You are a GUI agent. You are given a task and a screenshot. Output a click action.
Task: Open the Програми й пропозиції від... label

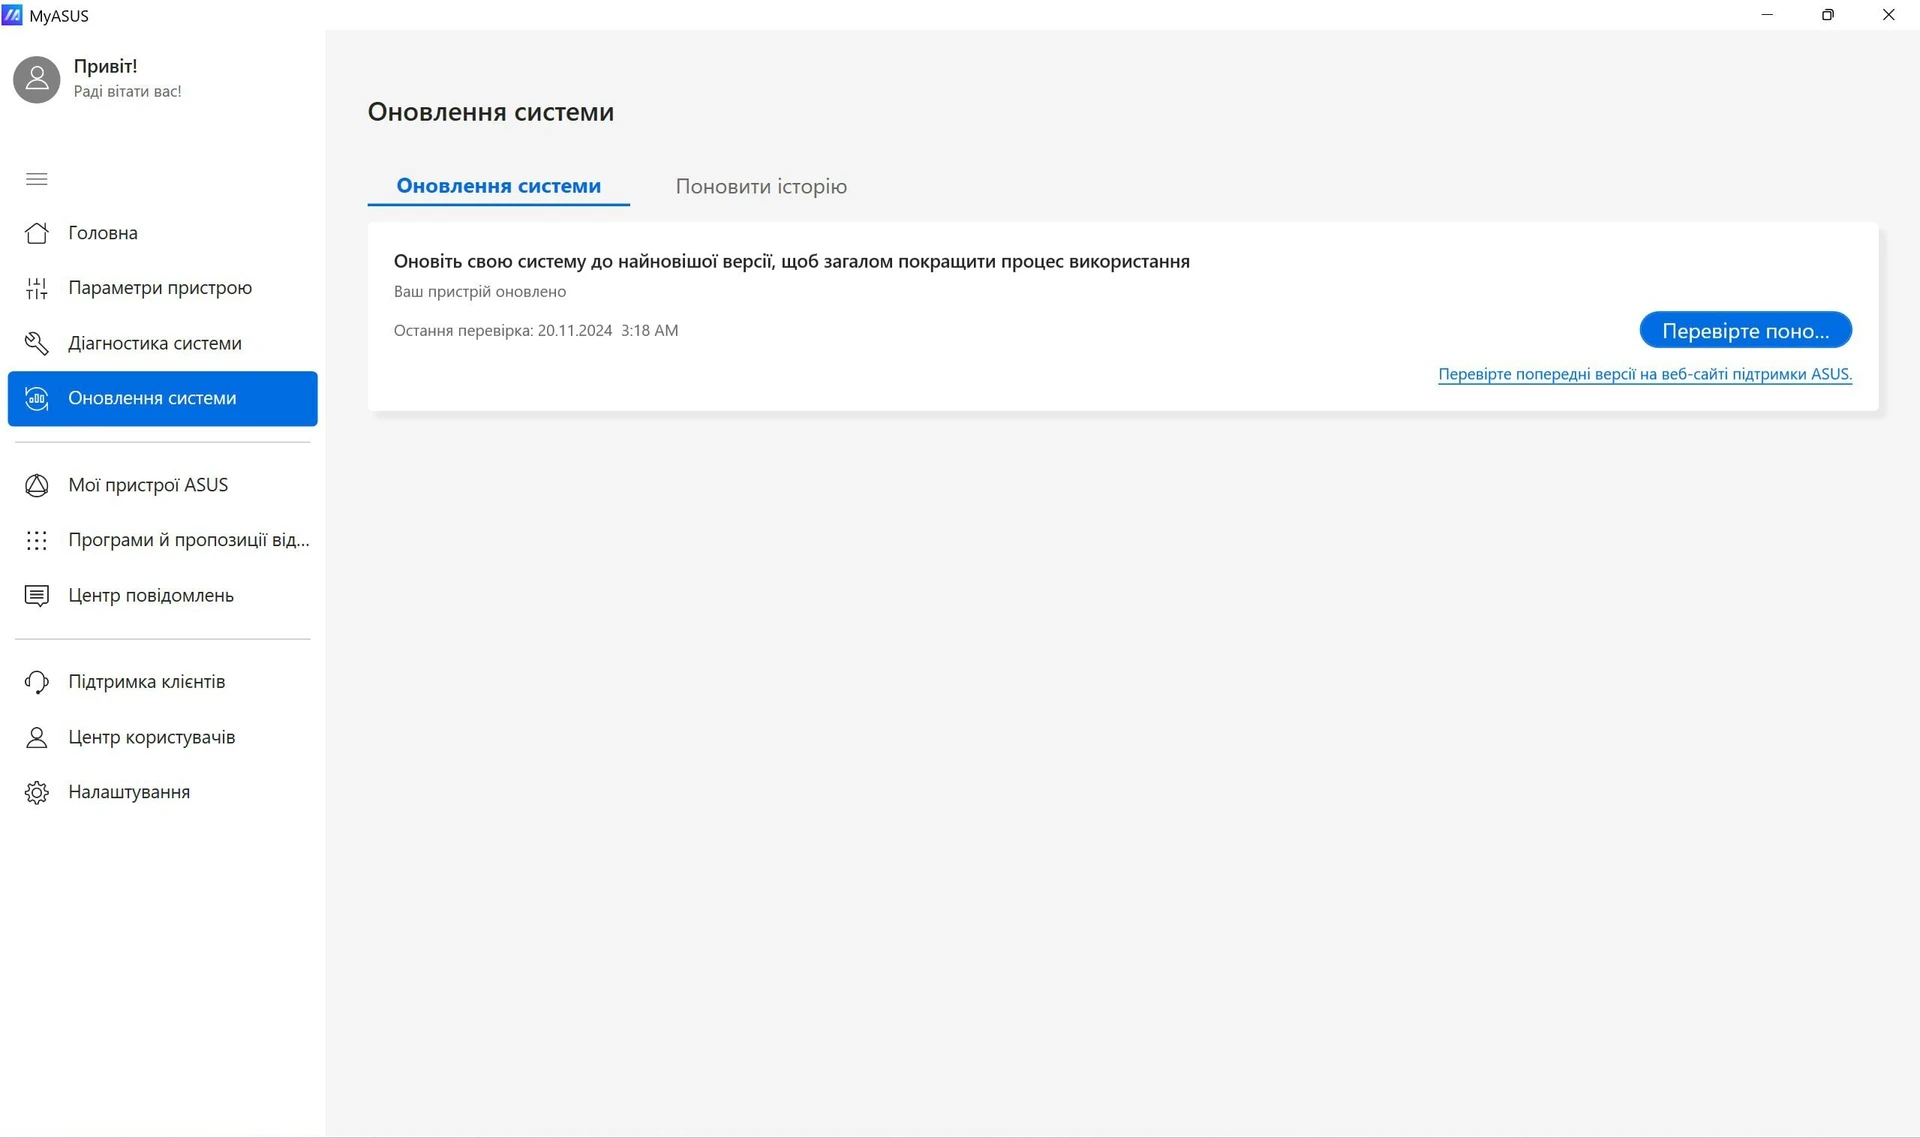click(x=189, y=540)
